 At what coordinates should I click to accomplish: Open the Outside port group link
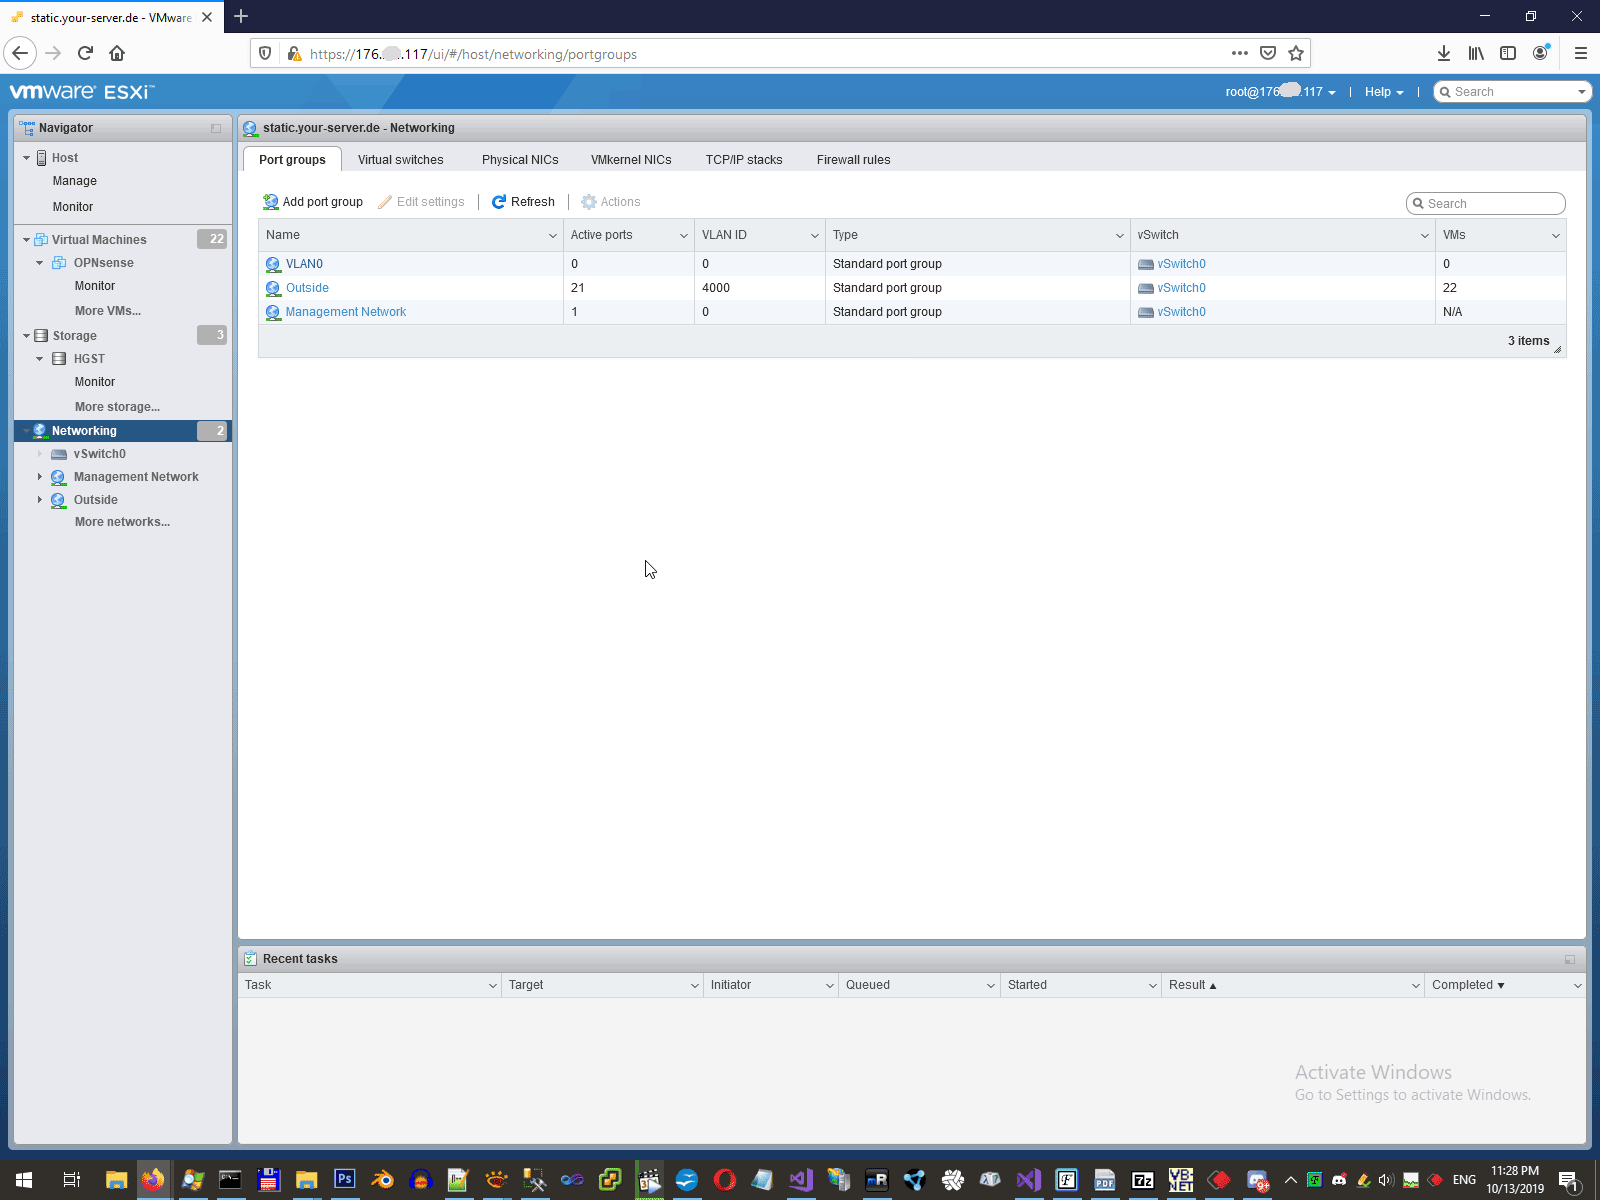click(x=307, y=288)
